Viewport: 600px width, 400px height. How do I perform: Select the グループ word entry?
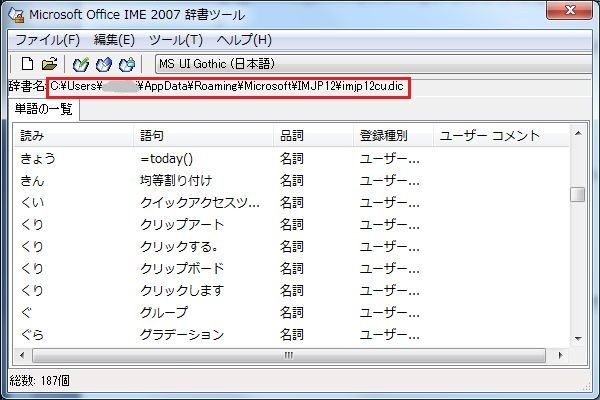coord(164,312)
